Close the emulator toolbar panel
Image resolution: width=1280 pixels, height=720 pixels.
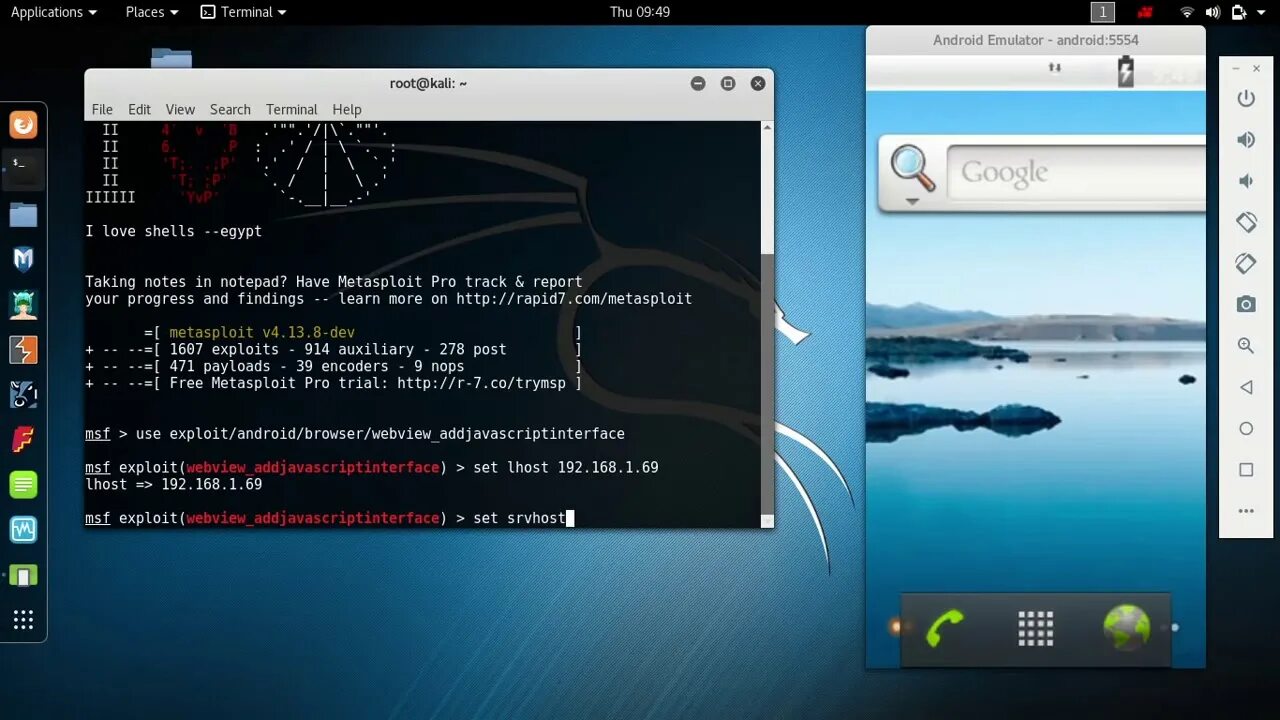(1257, 68)
